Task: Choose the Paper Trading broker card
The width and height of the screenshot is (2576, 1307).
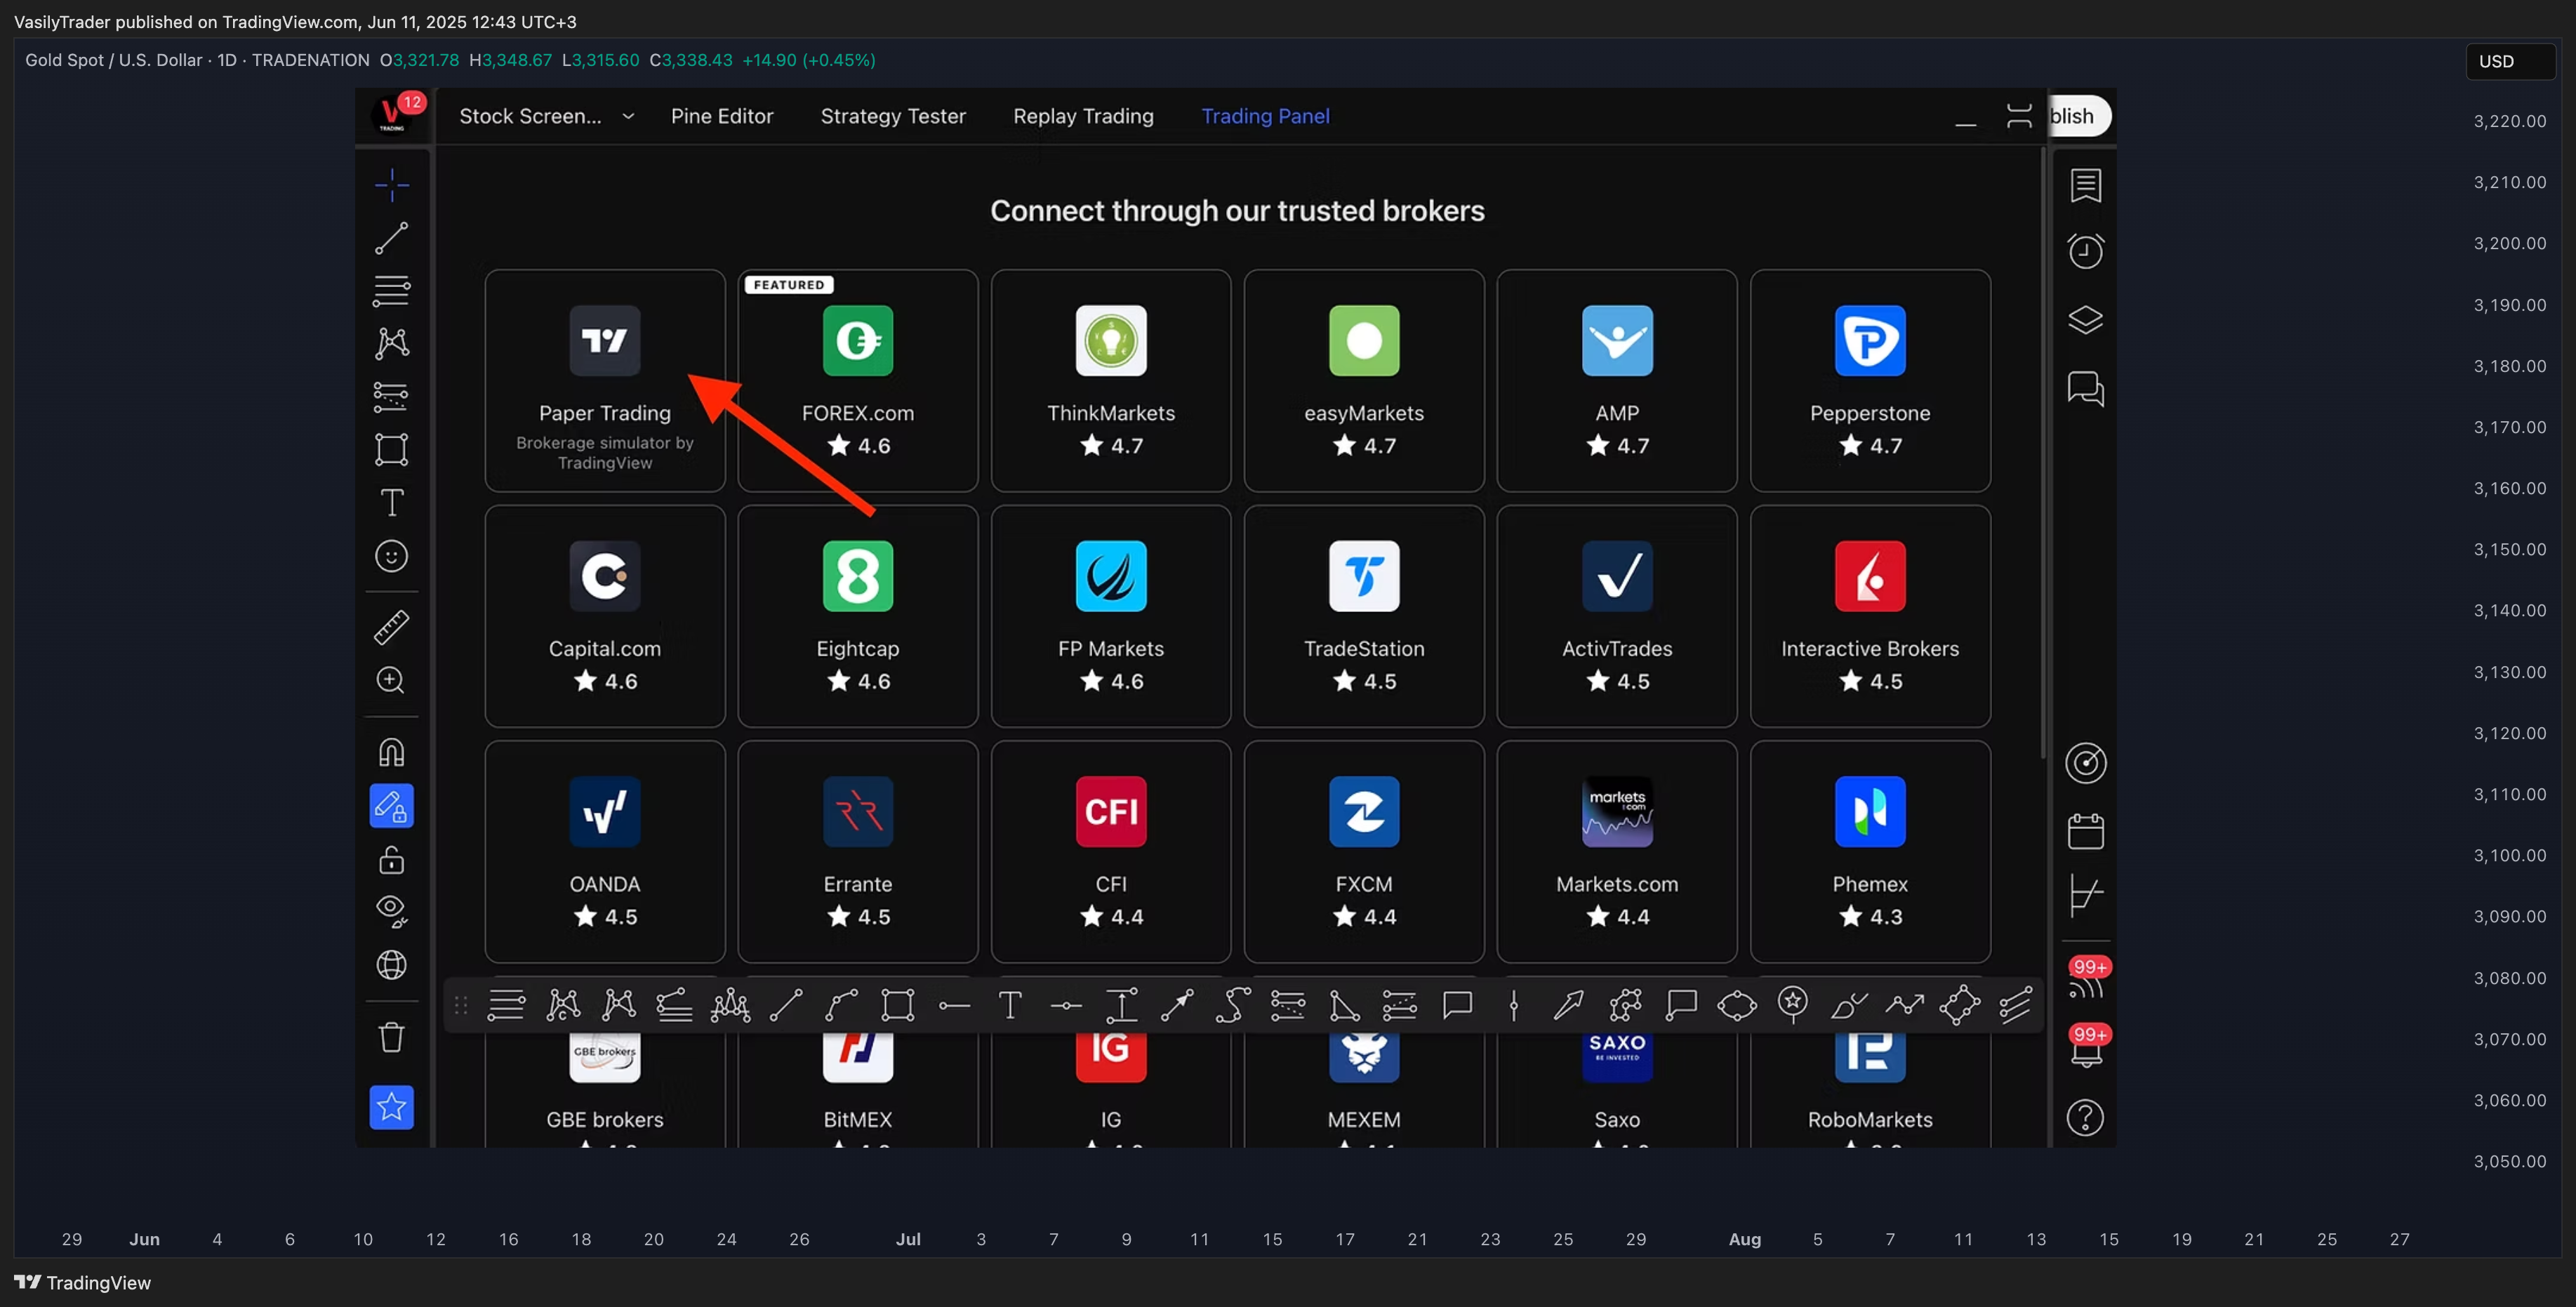Action: pos(605,380)
